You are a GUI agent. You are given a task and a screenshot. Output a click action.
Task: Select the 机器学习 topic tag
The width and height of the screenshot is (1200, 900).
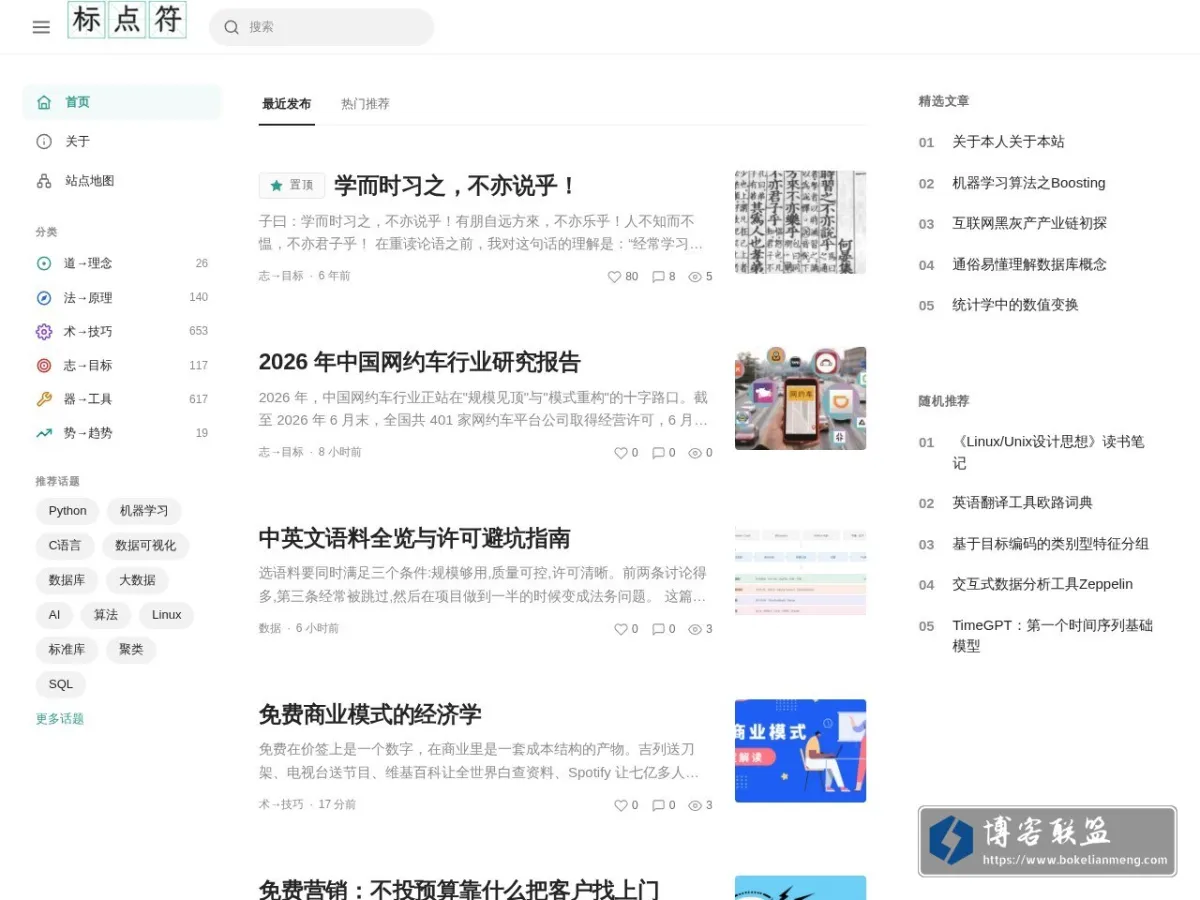pyautogui.click(x=144, y=511)
